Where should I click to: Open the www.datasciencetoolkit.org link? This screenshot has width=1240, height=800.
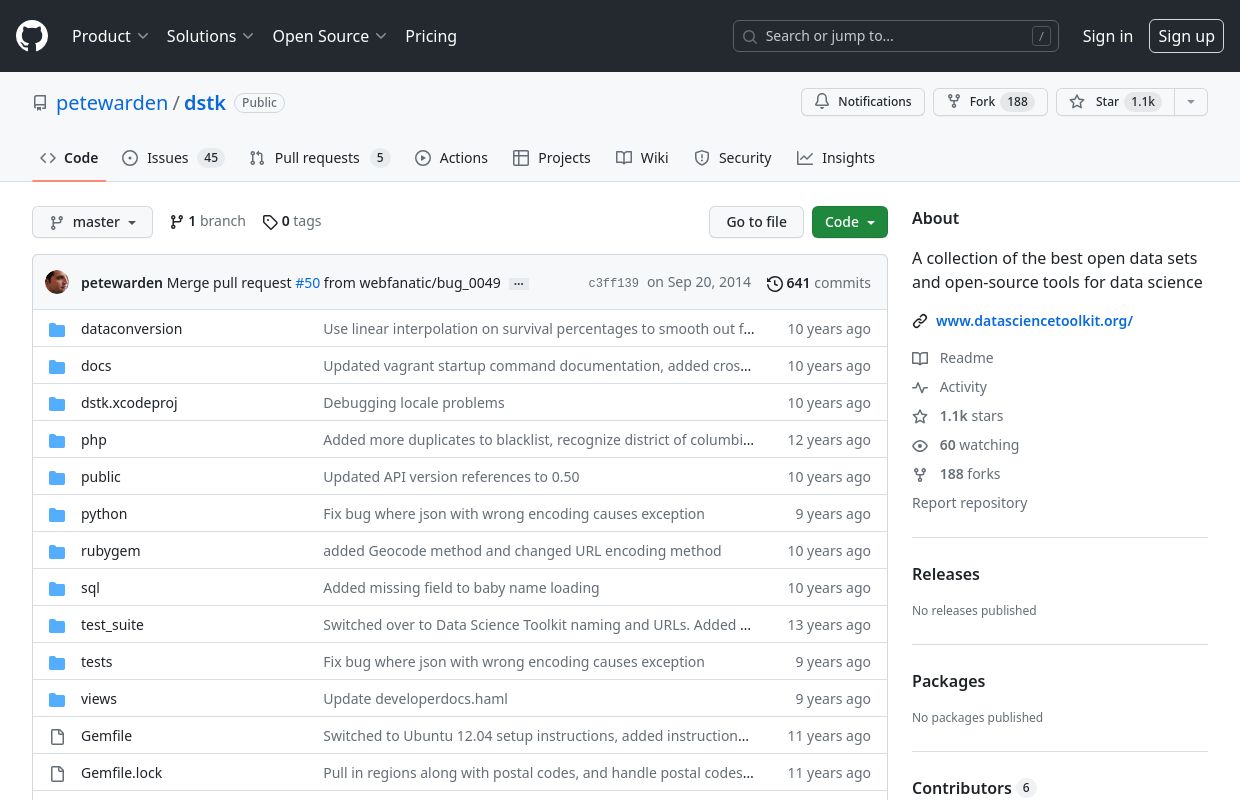pyautogui.click(x=1034, y=321)
